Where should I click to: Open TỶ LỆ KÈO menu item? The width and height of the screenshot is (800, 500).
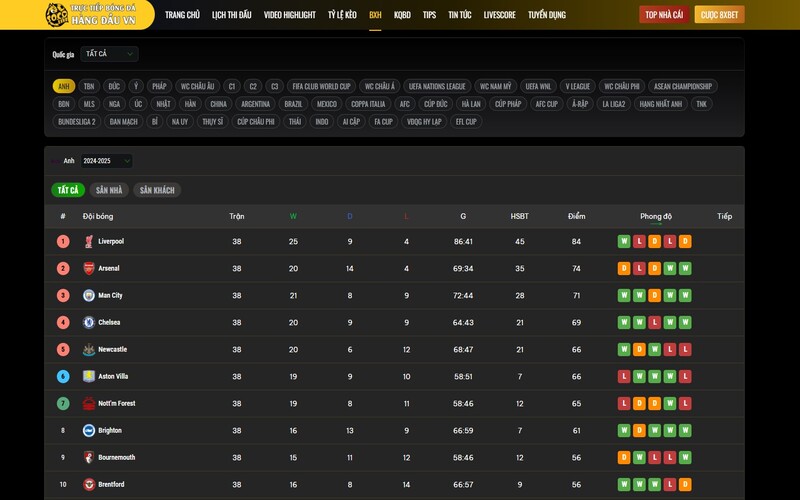pos(342,15)
